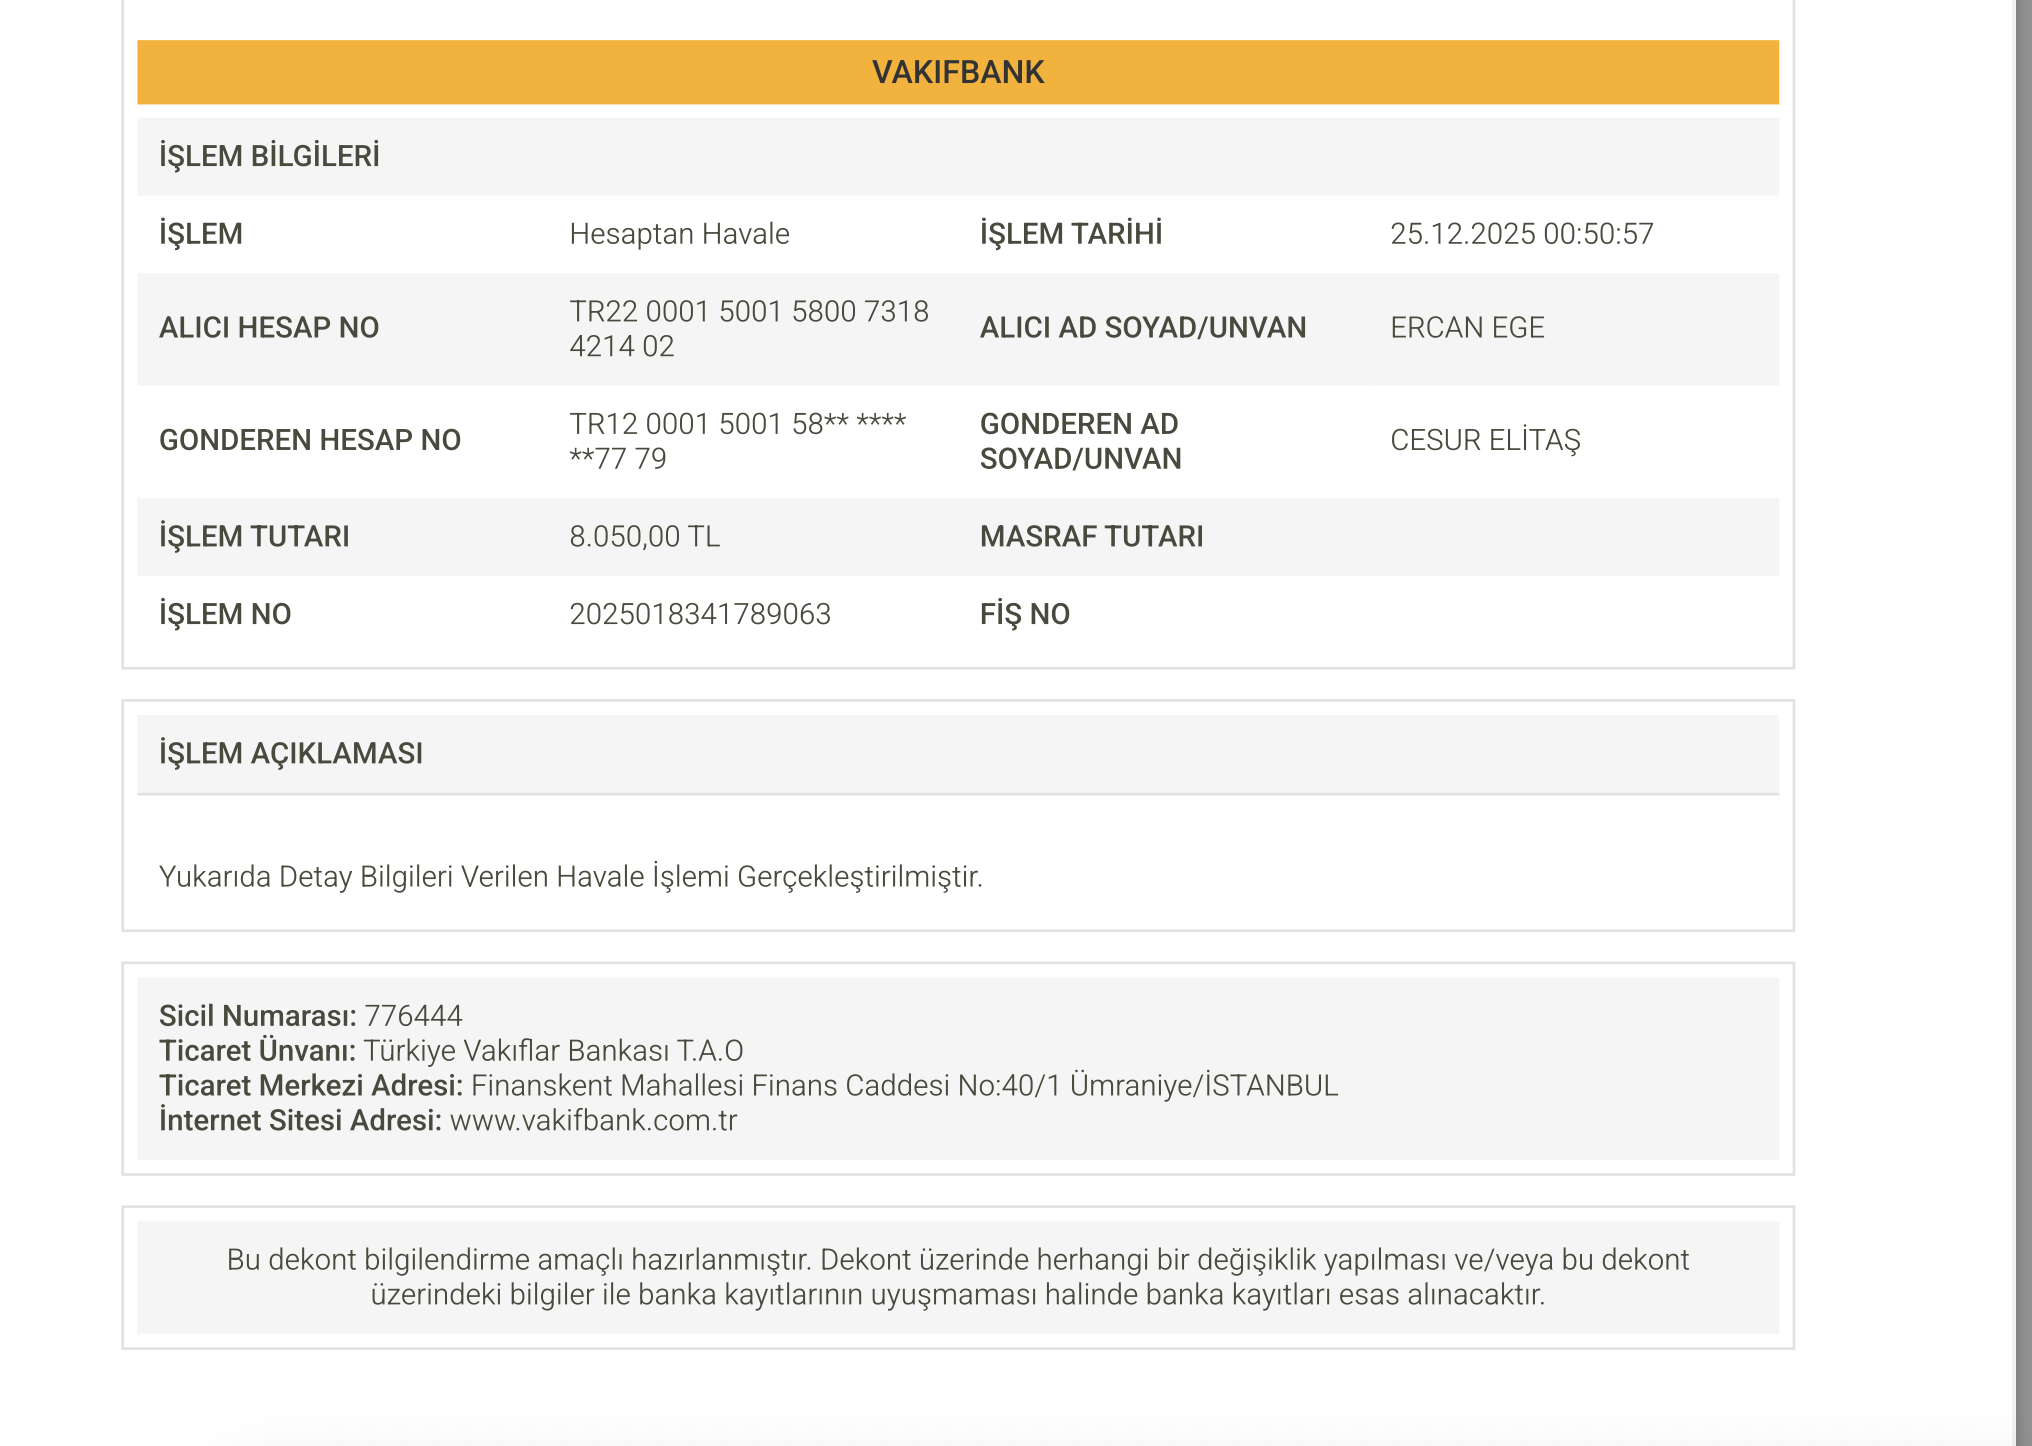Click the date 25.12.2025 00:50:57
Viewport: 2032px width, 1446px height.
pyautogui.click(x=1521, y=234)
